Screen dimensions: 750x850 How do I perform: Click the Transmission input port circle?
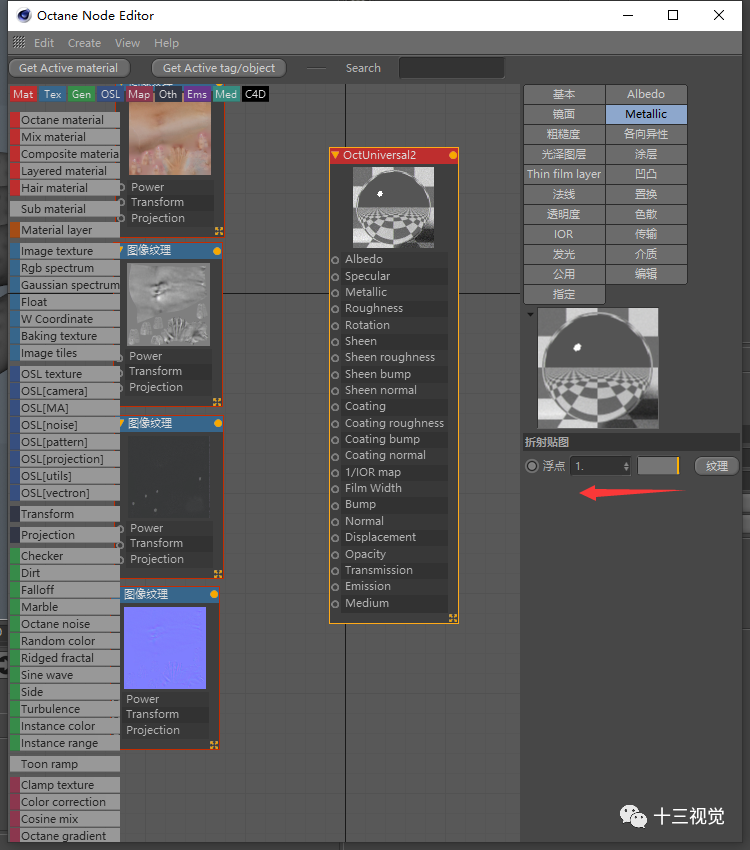click(x=335, y=571)
